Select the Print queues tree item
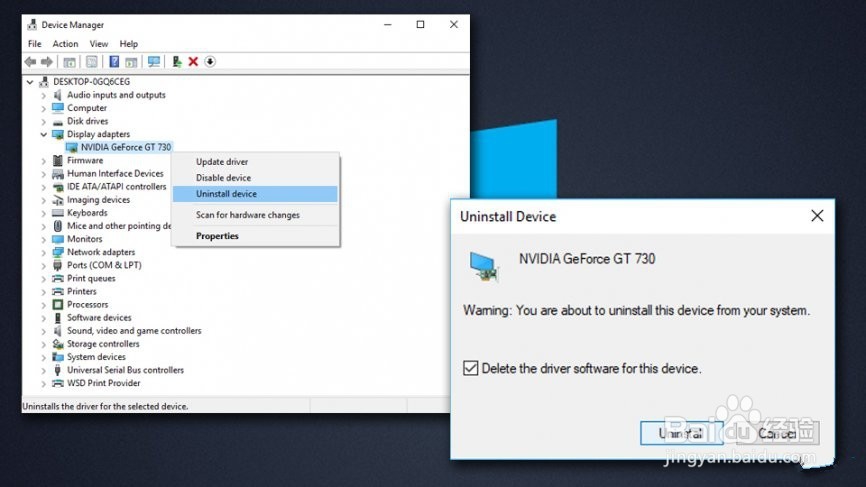Screen dimensions: 866x487 click(91, 278)
